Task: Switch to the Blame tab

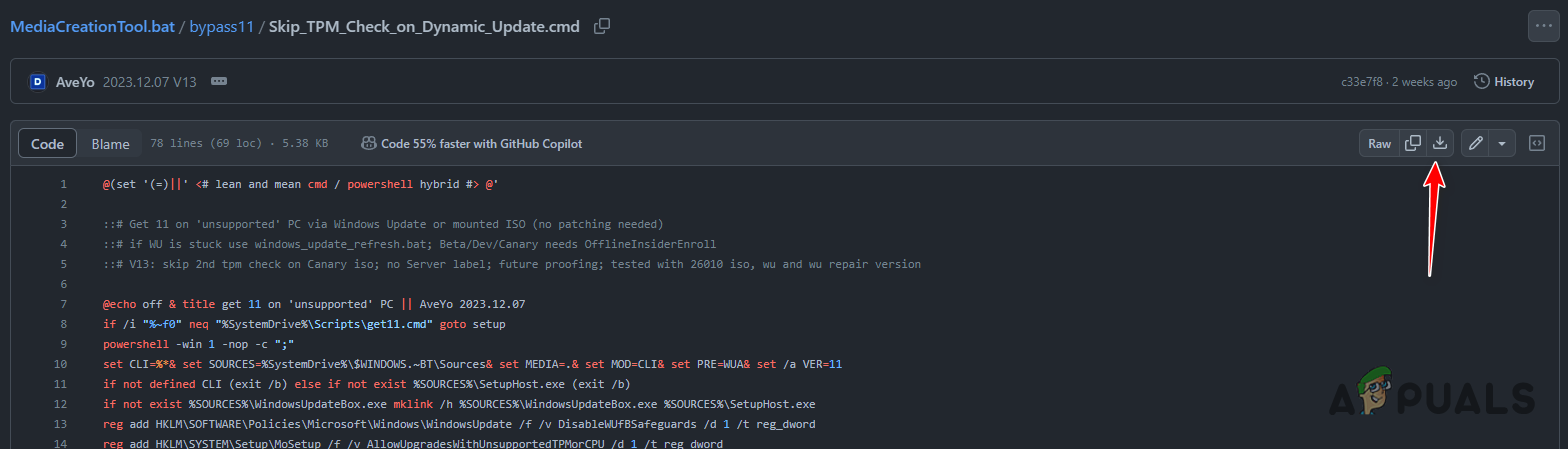Action: pos(111,144)
